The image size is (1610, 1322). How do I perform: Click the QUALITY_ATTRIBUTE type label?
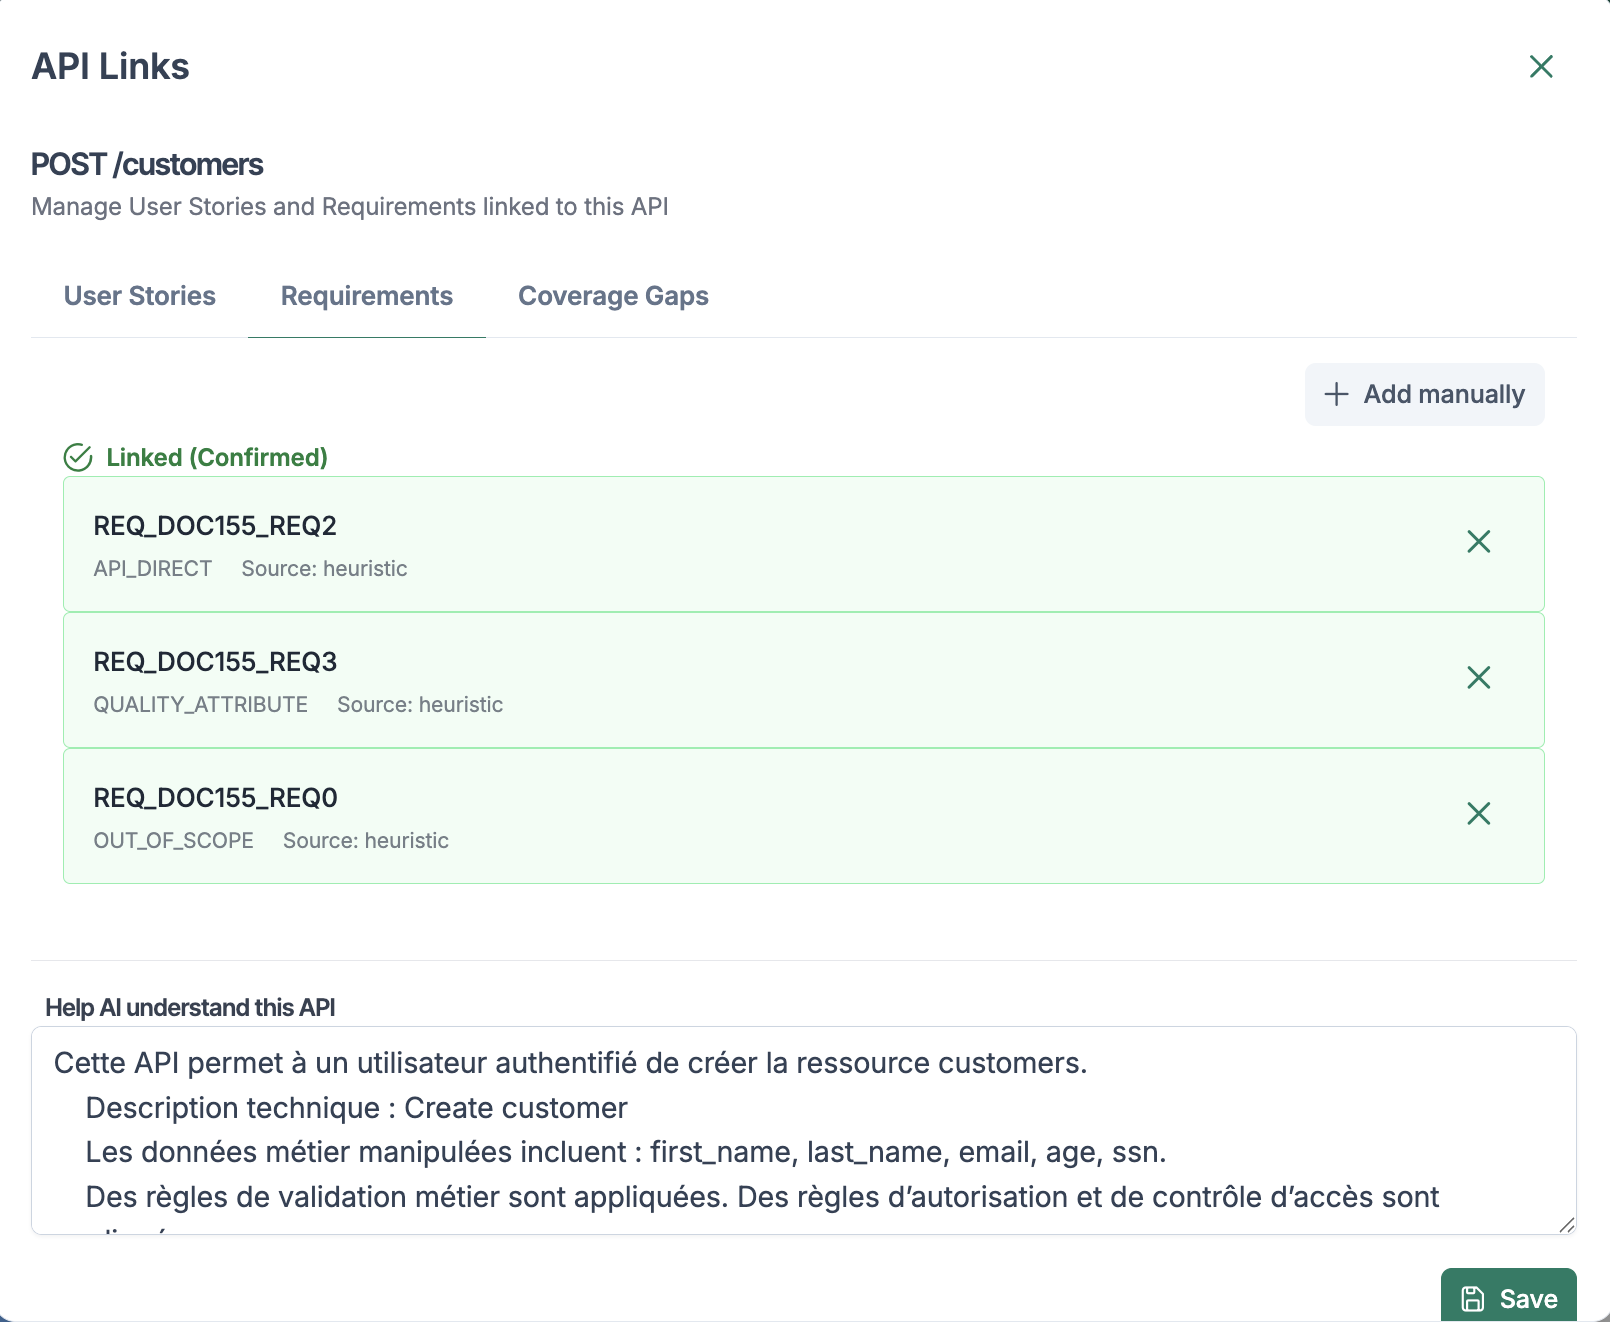(201, 705)
